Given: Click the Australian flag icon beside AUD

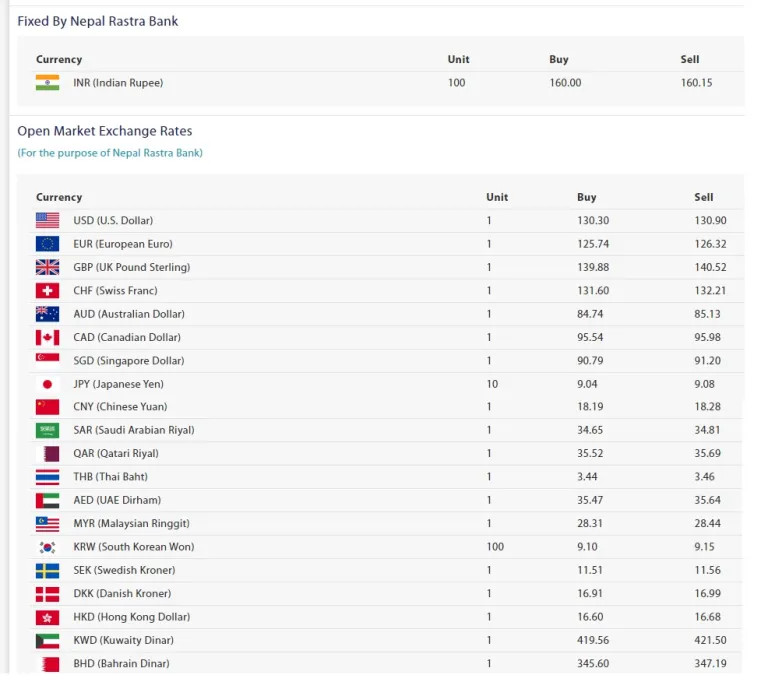Looking at the screenshot, I should [48, 314].
